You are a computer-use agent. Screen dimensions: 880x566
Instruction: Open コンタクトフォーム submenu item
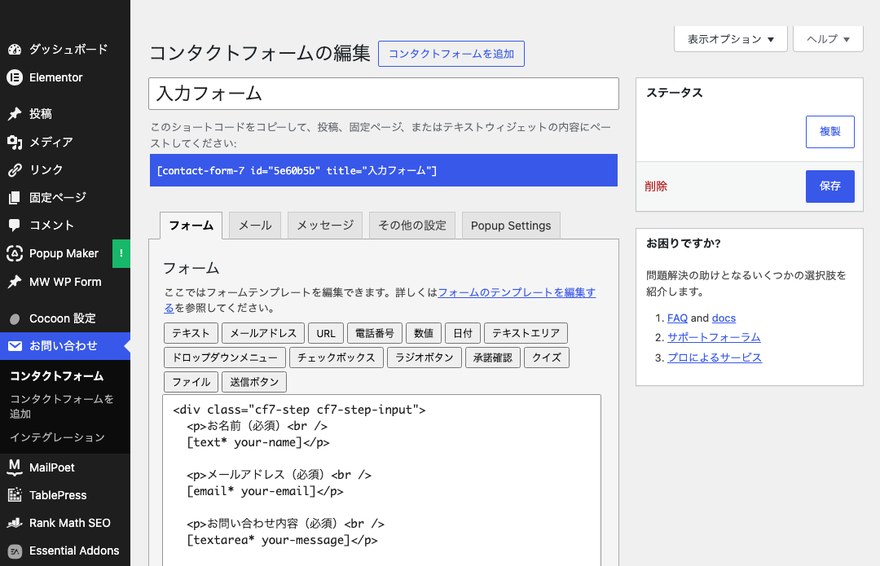(57, 376)
